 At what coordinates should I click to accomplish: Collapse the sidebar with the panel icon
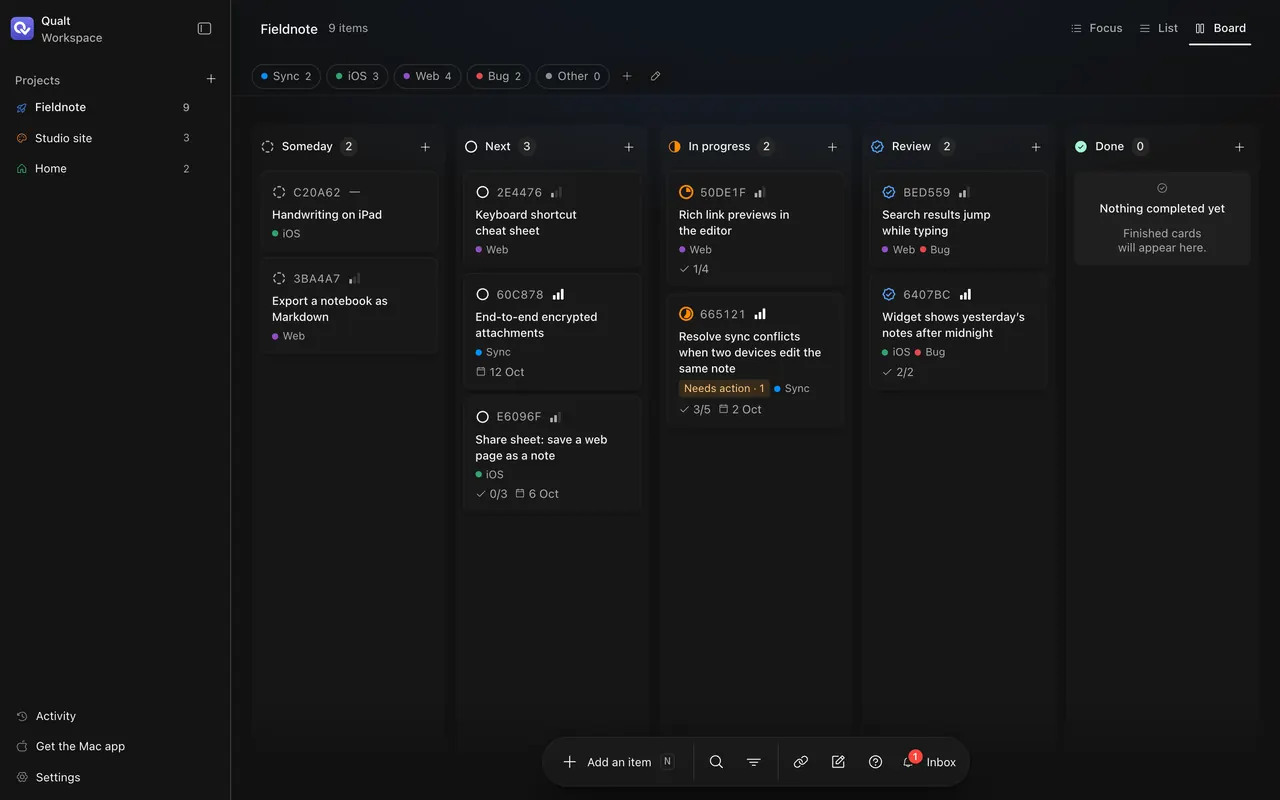205,29
